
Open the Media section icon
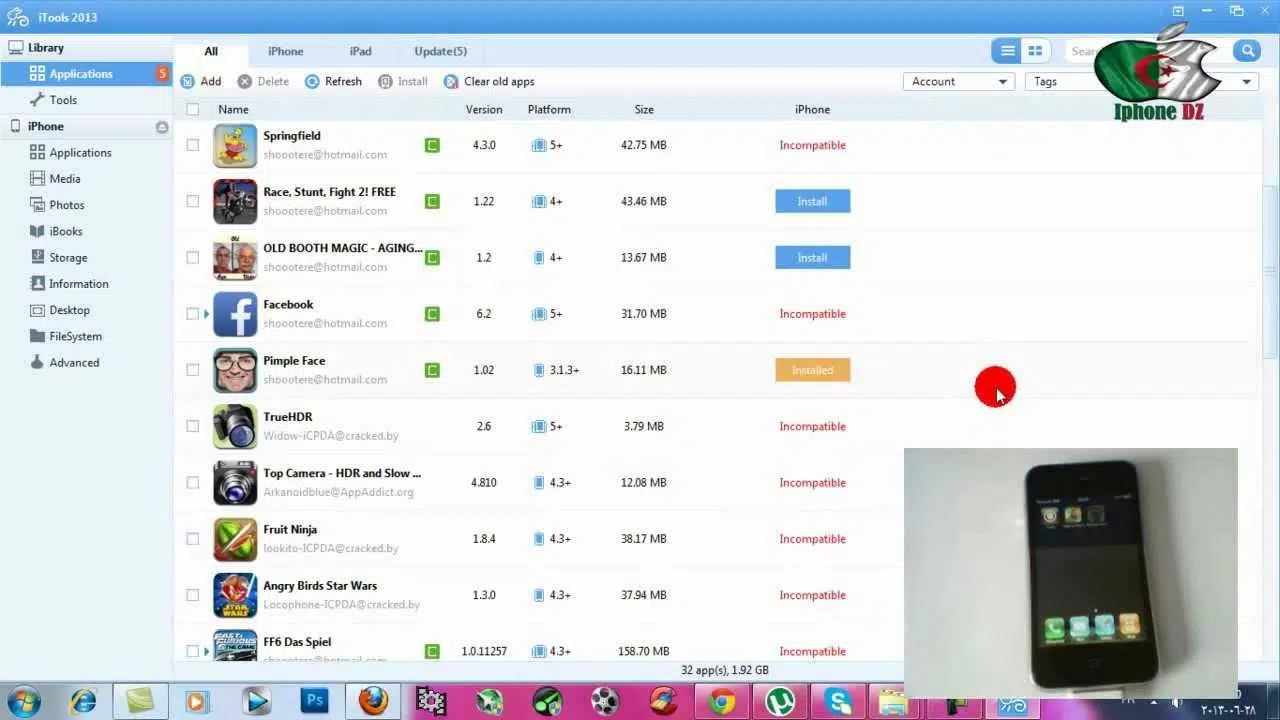coord(38,179)
